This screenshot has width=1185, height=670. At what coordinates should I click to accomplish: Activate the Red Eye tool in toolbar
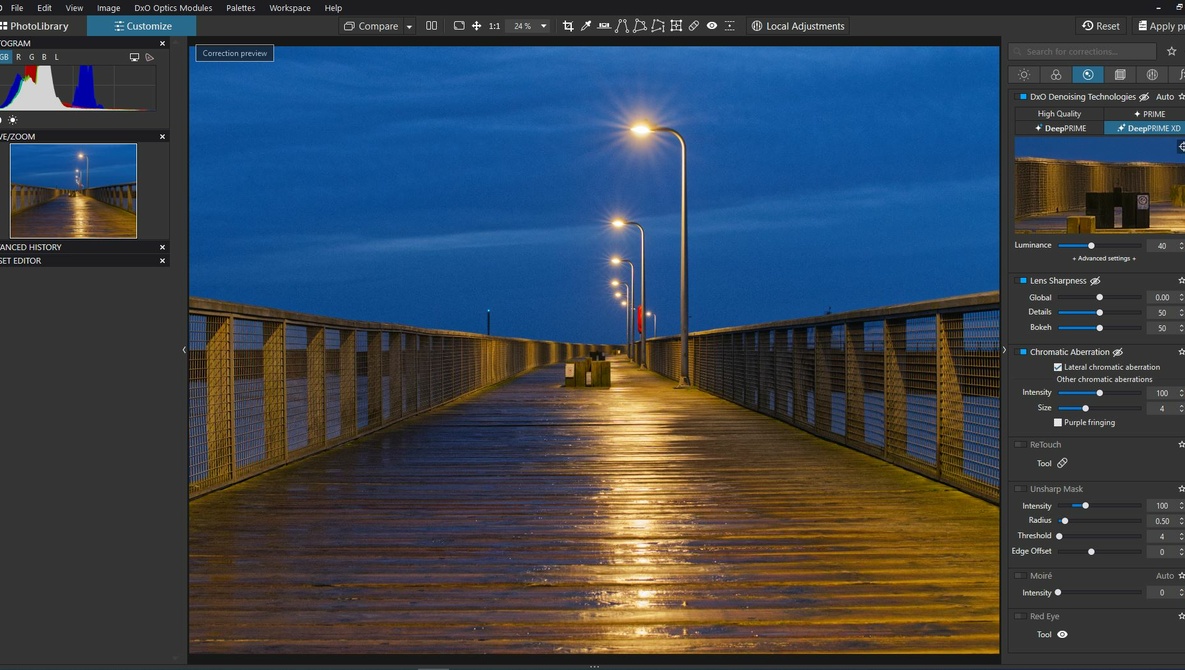click(x=712, y=26)
